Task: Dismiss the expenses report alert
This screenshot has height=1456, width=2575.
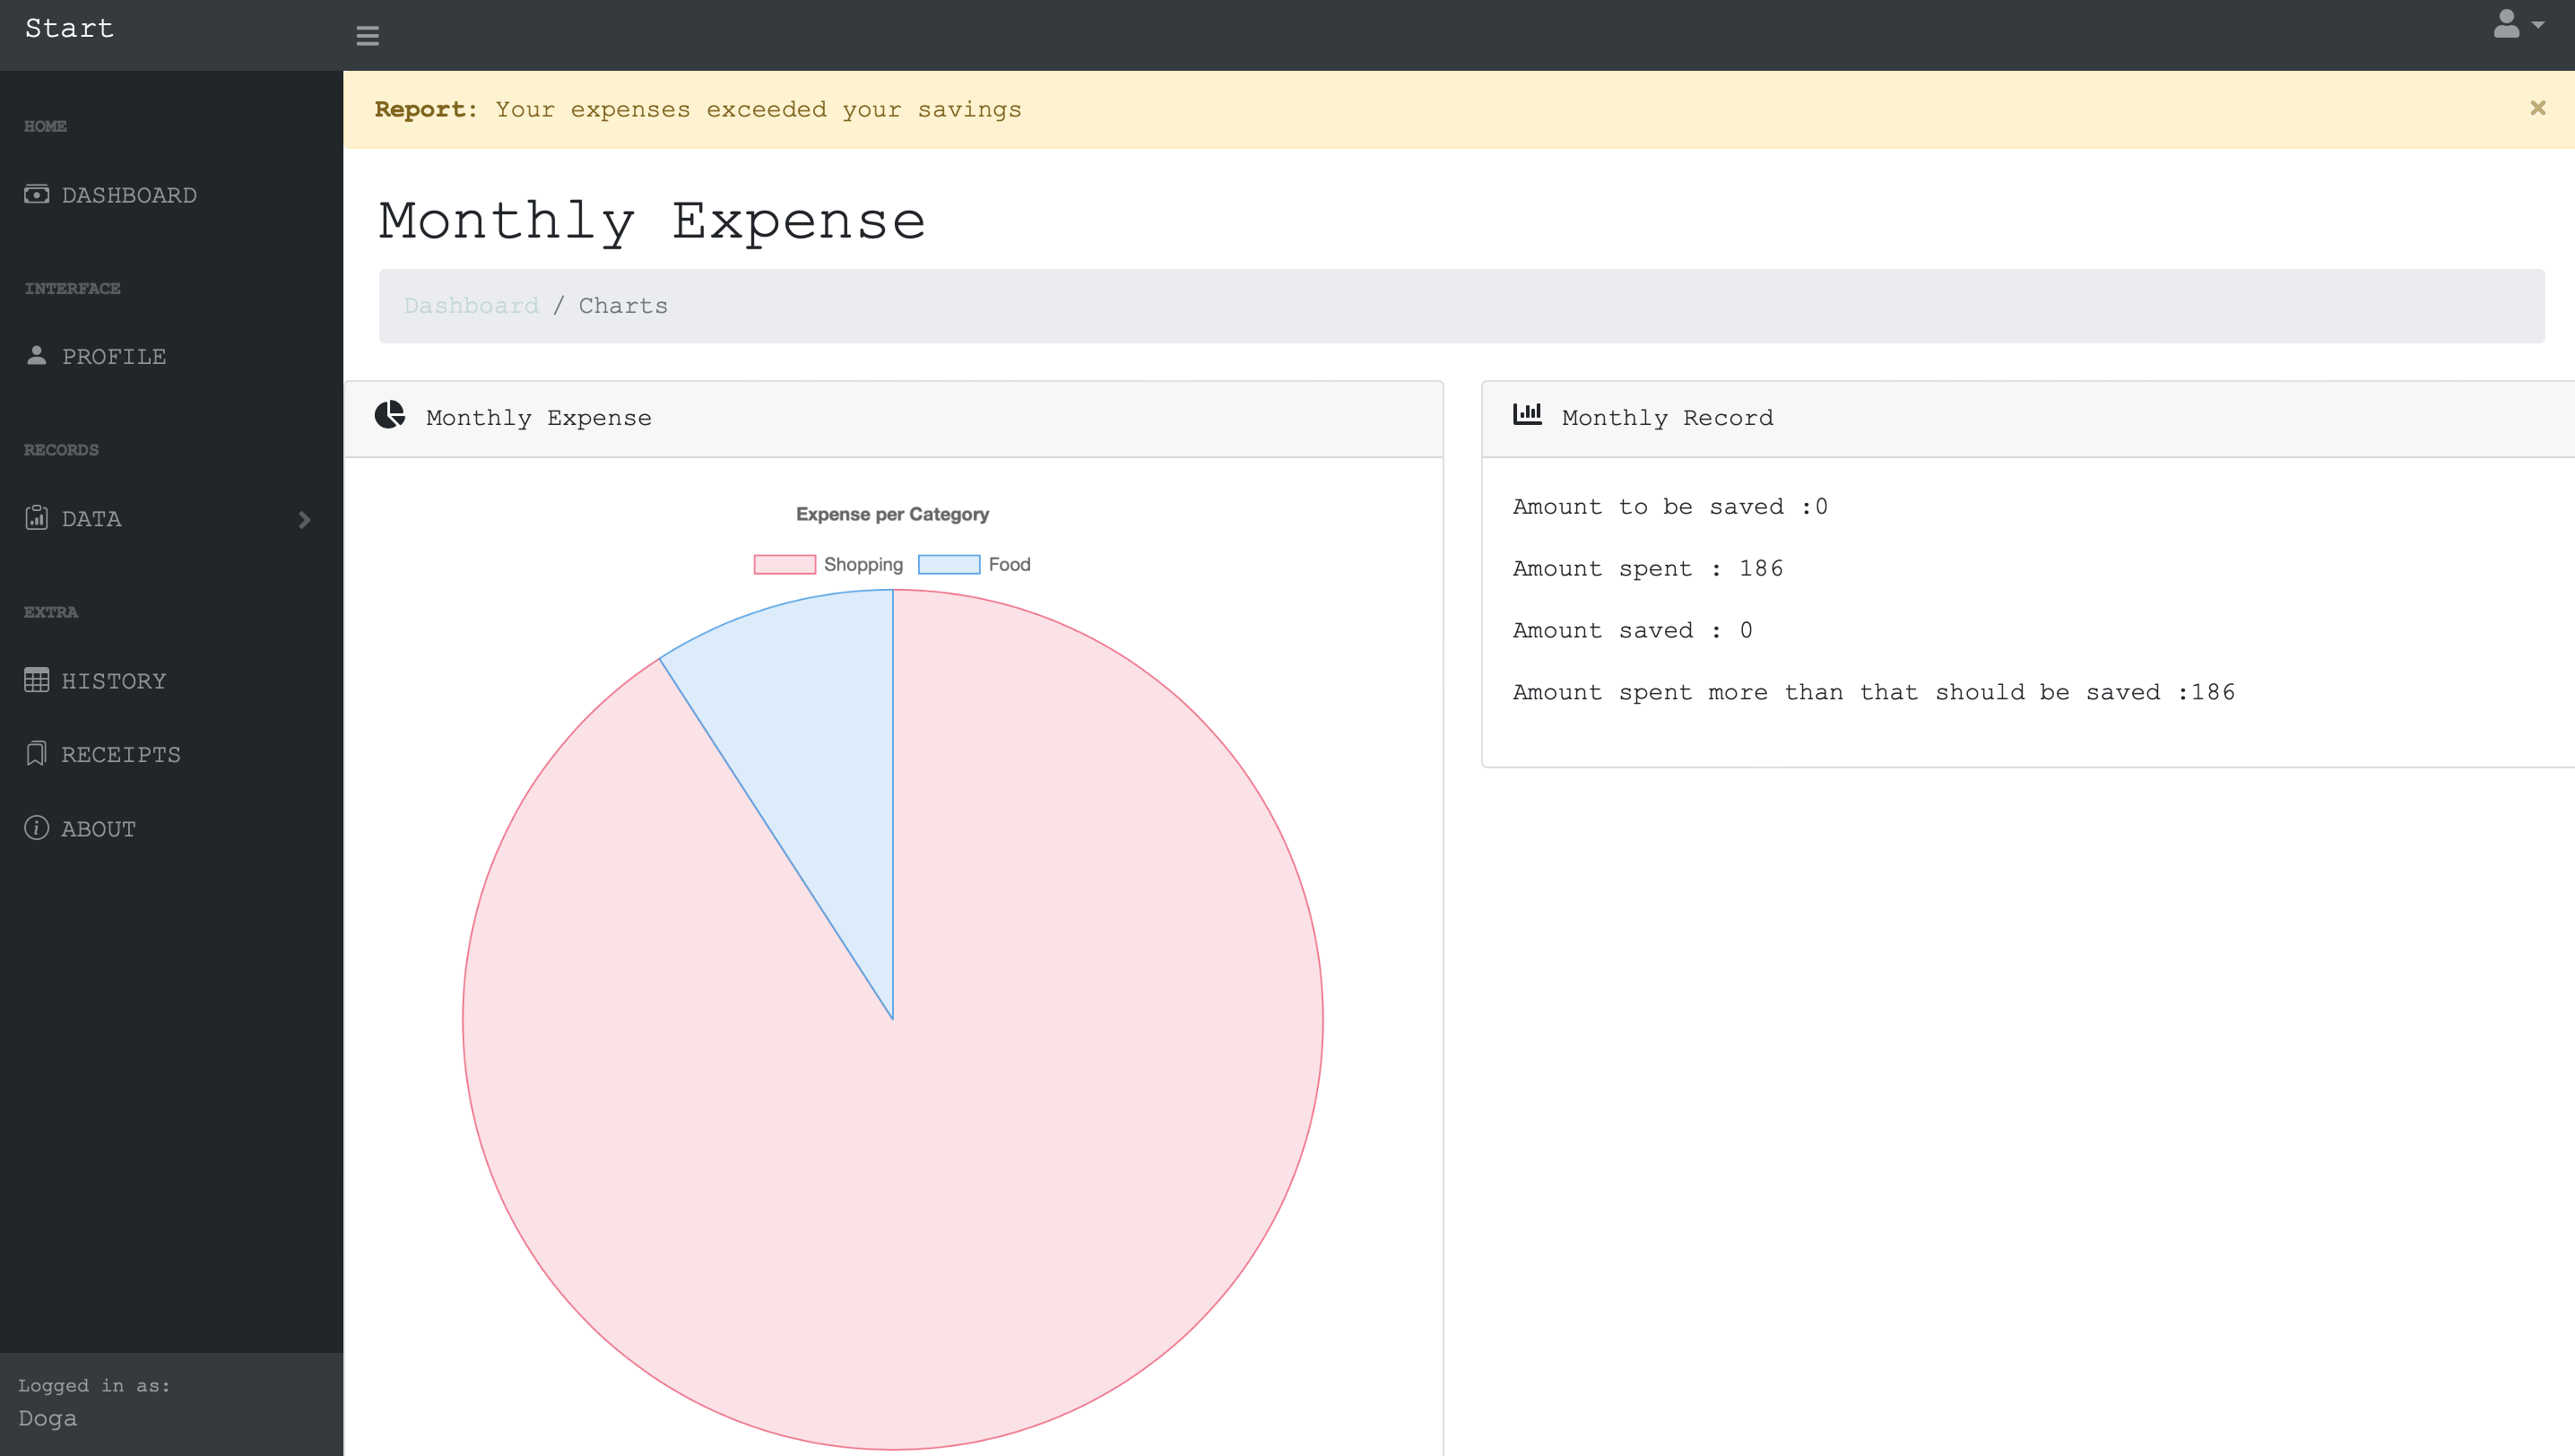Action: point(2537,108)
